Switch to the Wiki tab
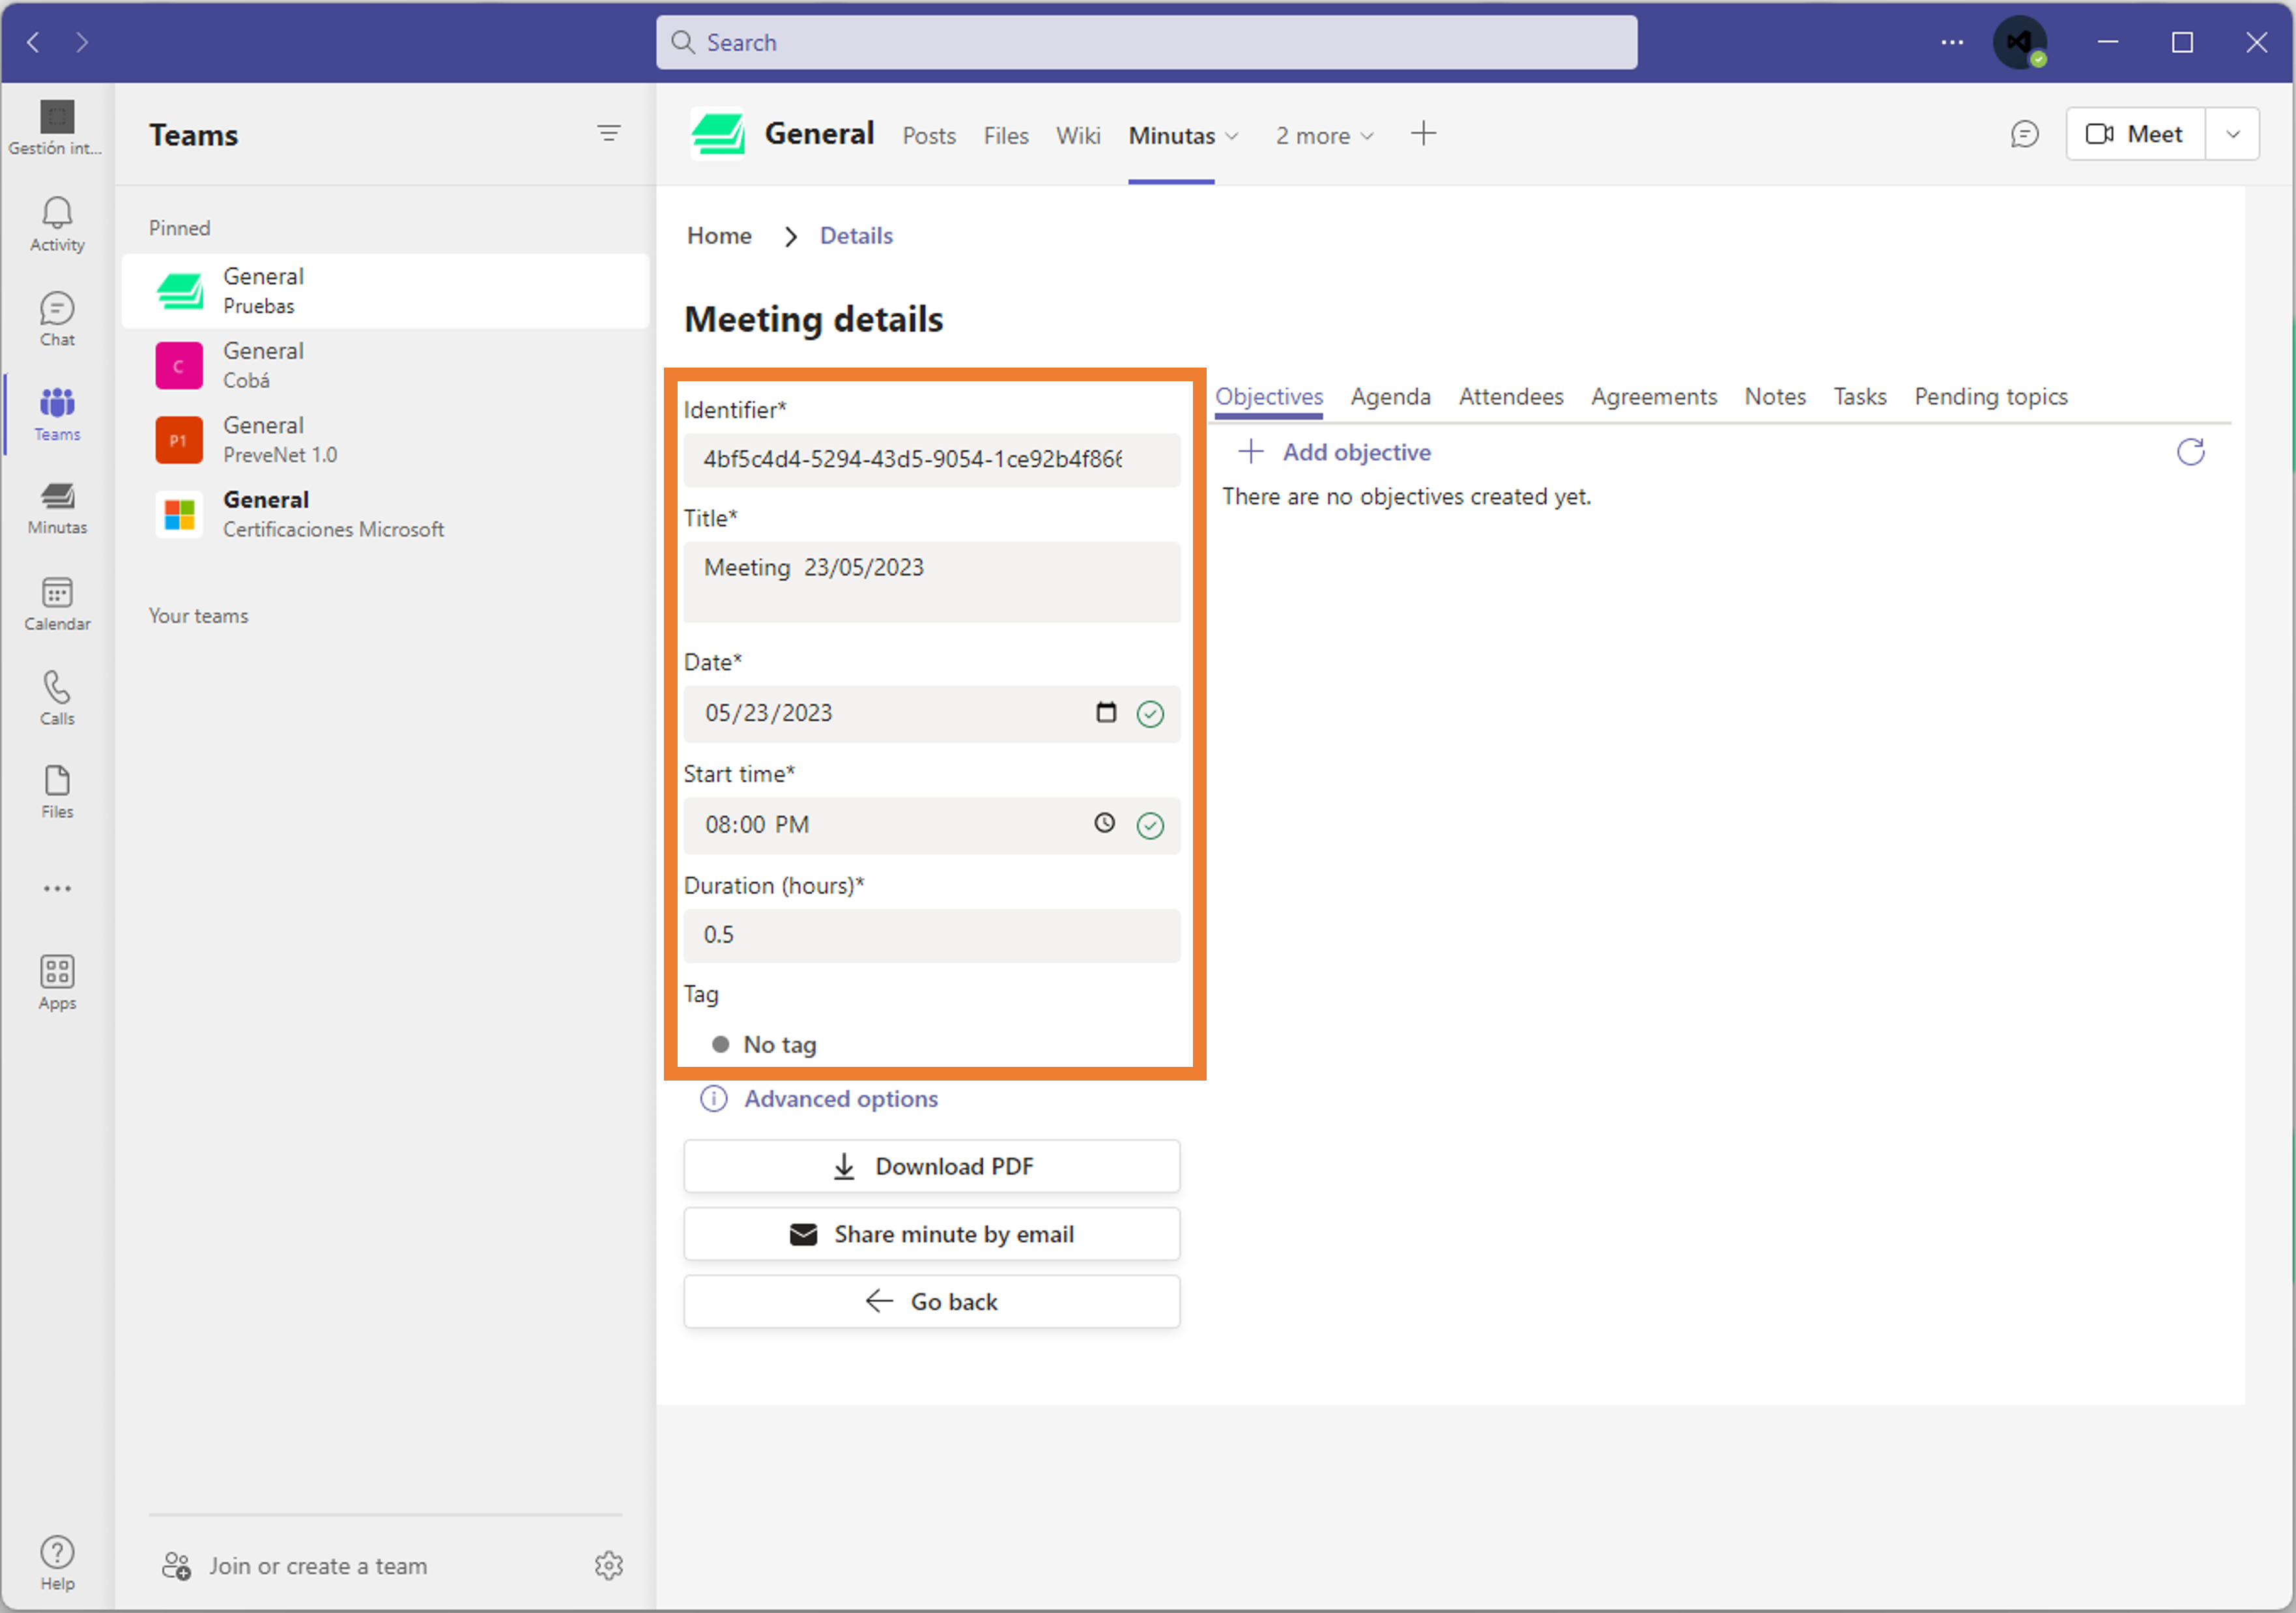The width and height of the screenshot is (2296, 1613). (1078, 135)
